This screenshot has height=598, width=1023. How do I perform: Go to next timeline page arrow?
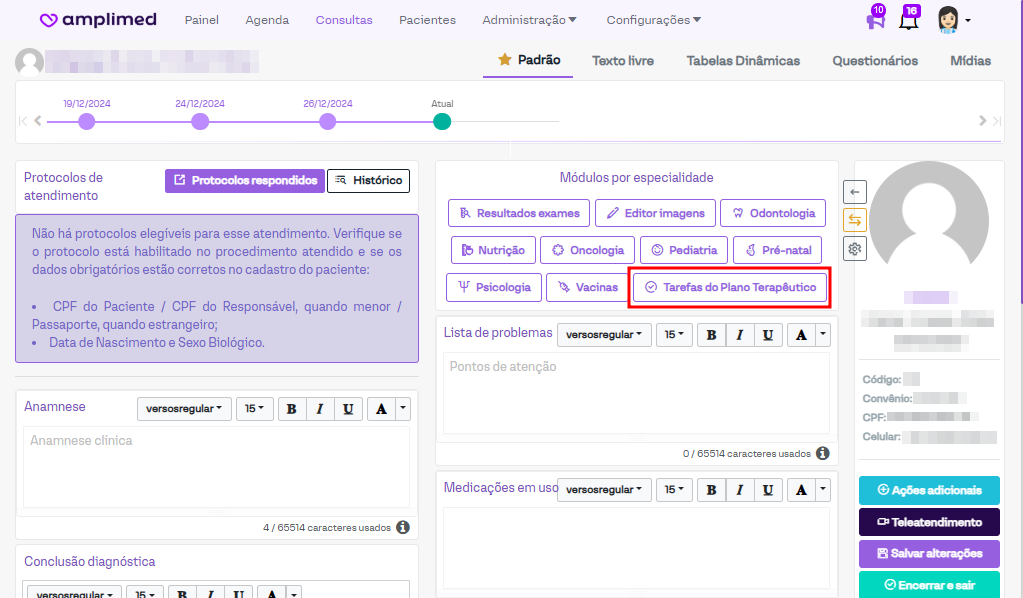(x=984, y=121)
